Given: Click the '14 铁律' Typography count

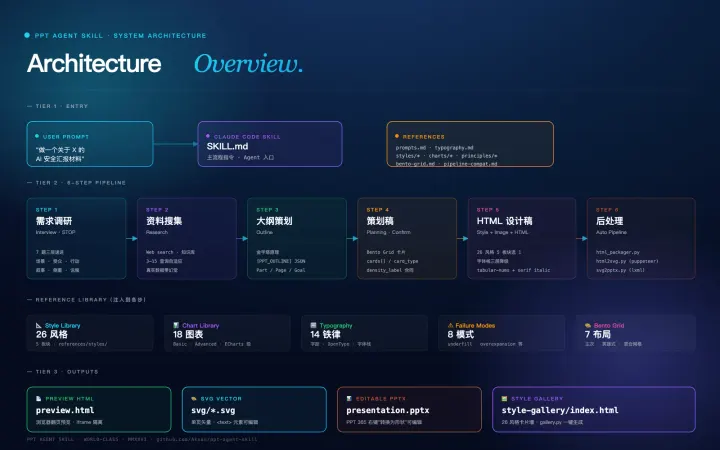Looking at the screenshot, I should pos(325,334).
